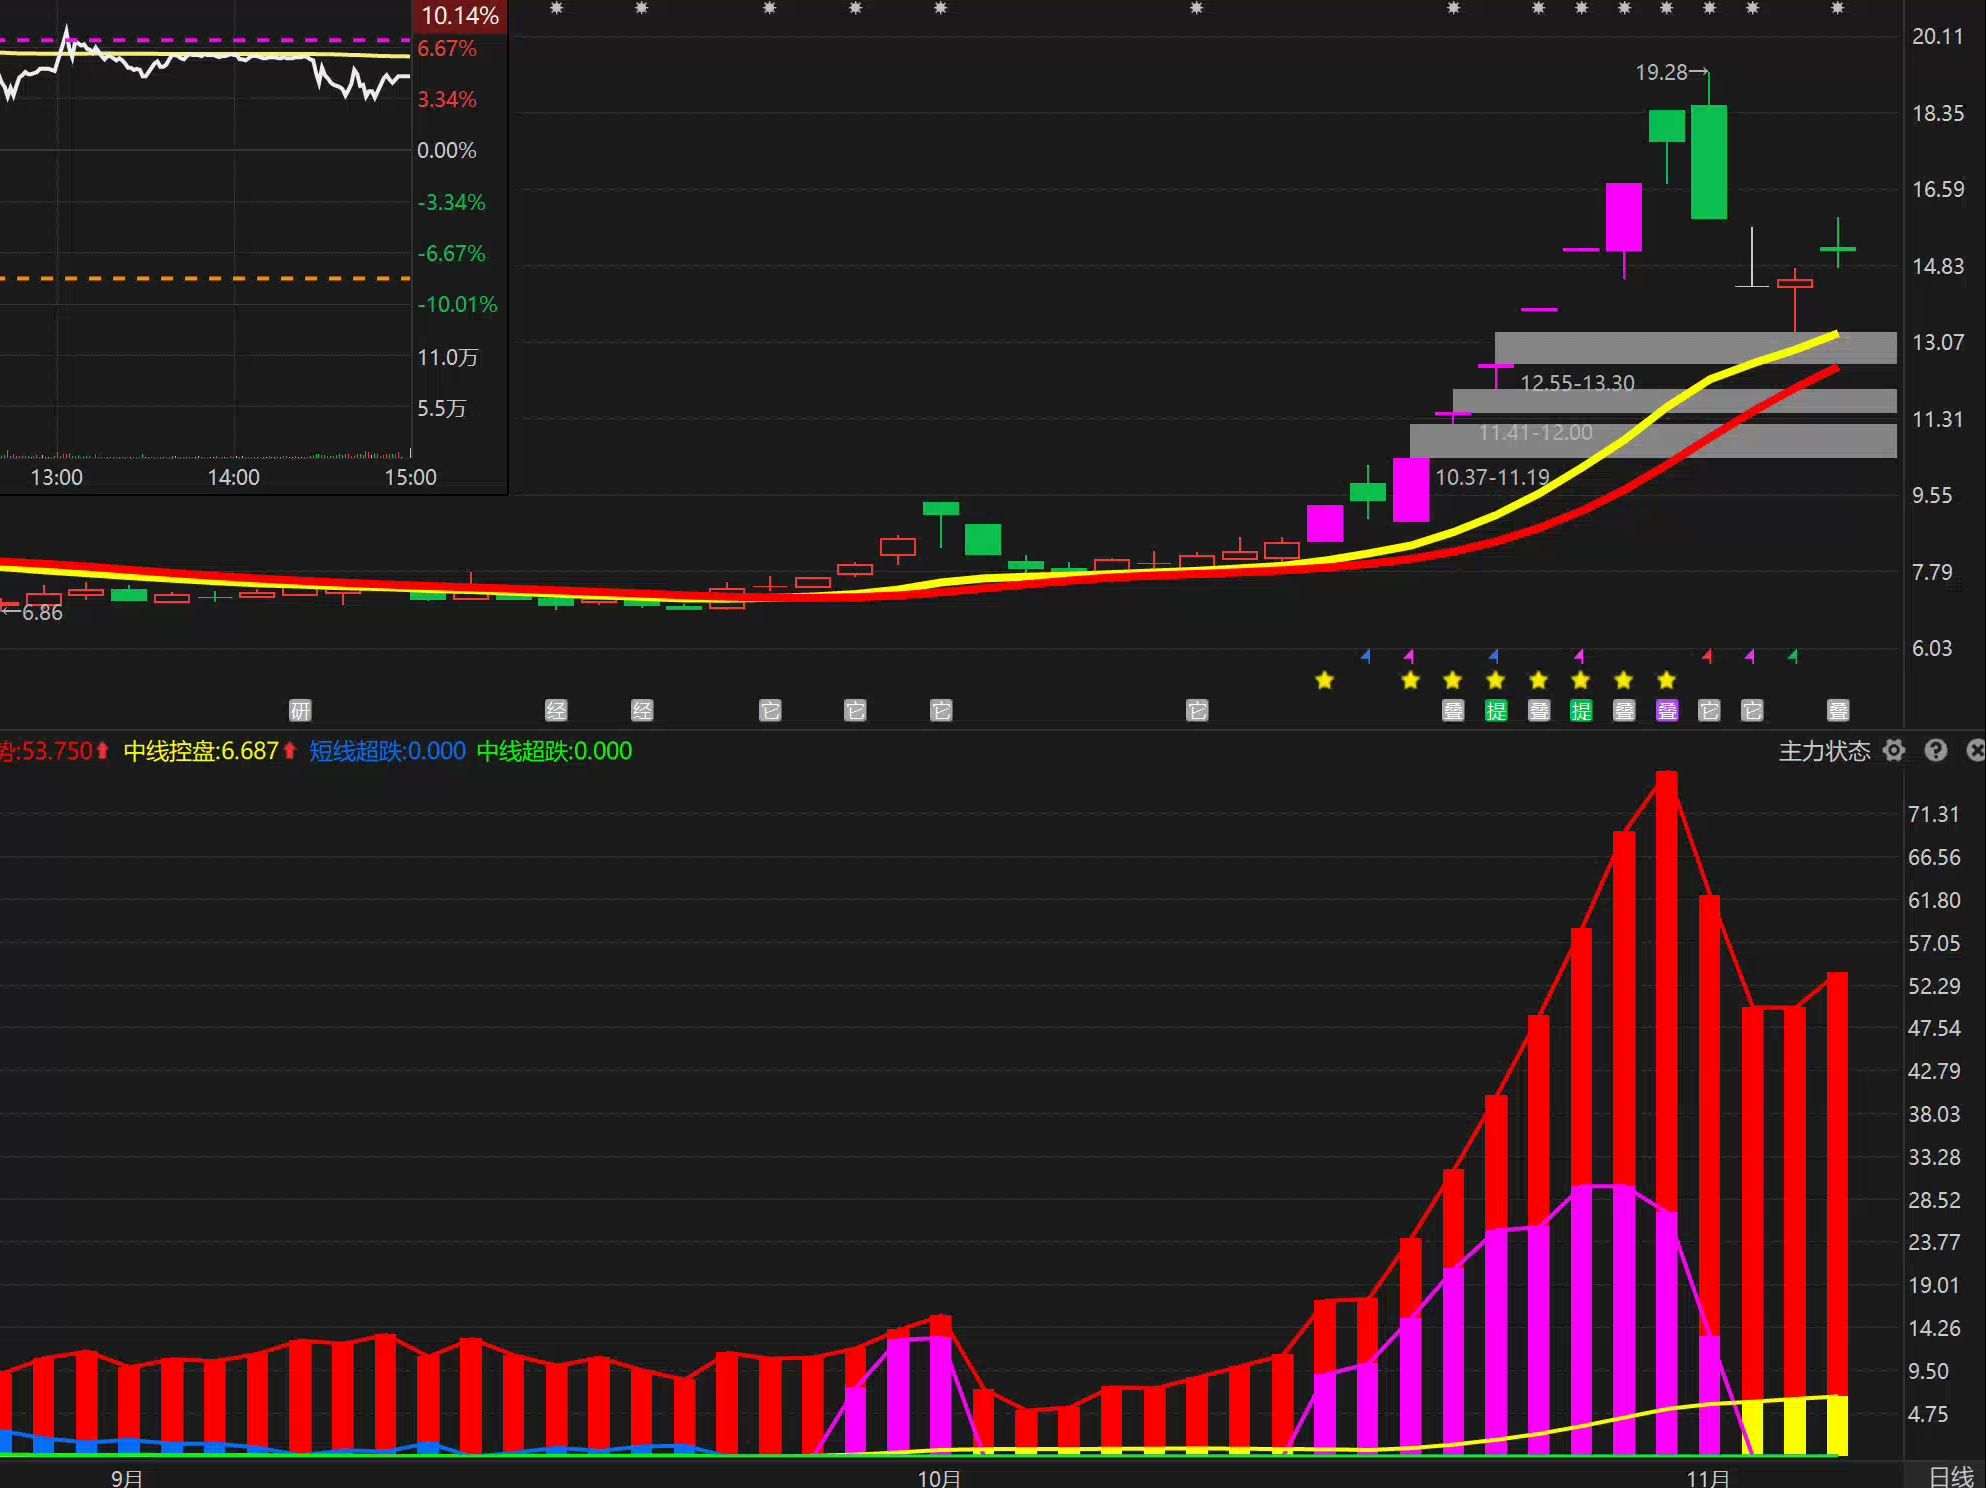Viewport: 1986px width, 1488px height.
Task: Select the isolated yellow star under the first magenta candle
Action: (1324, 681)
